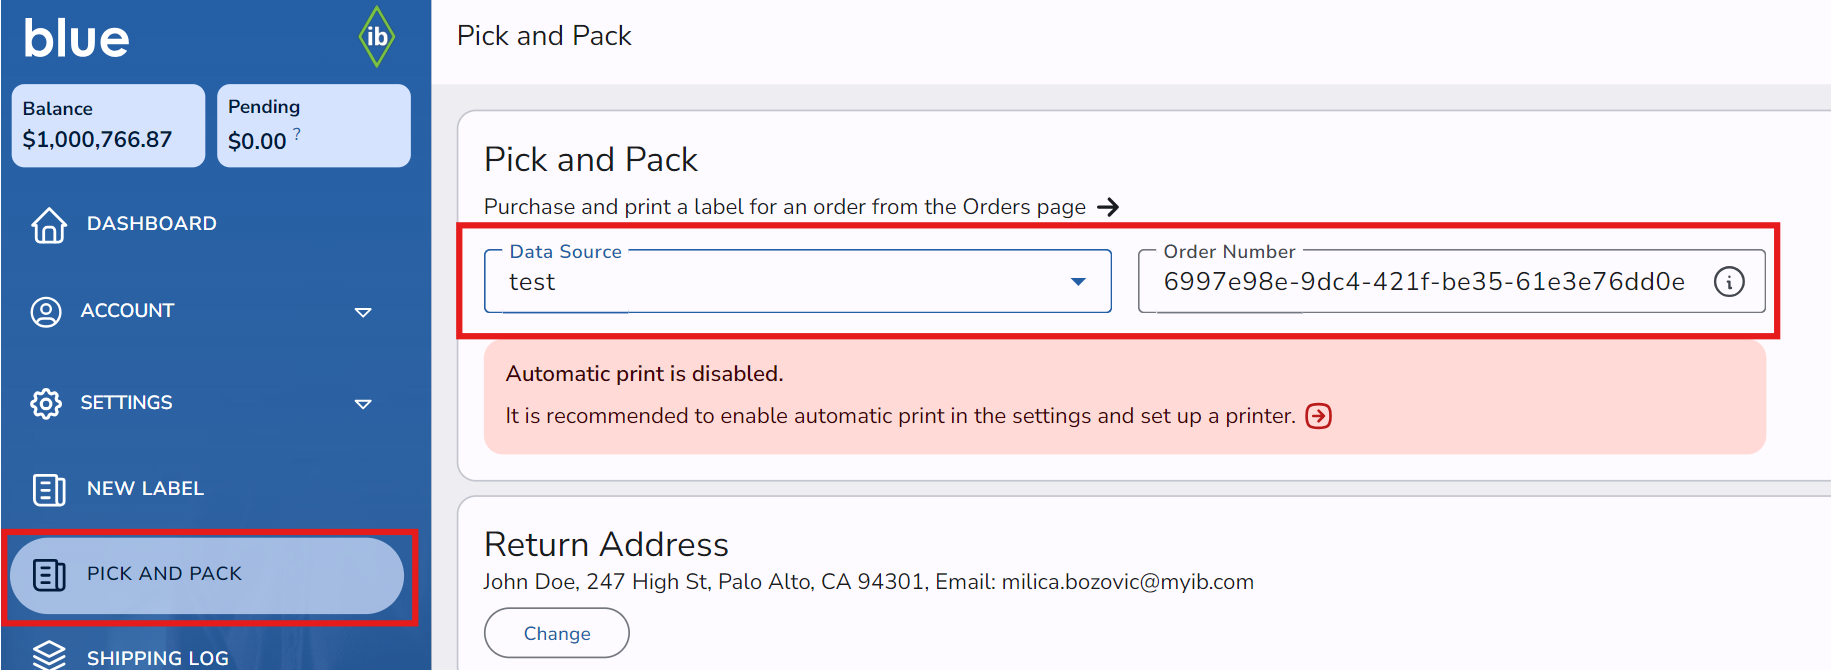Click the Dashboard home icon
Viewport: 1831px width, 670px height.
[48, 225]
